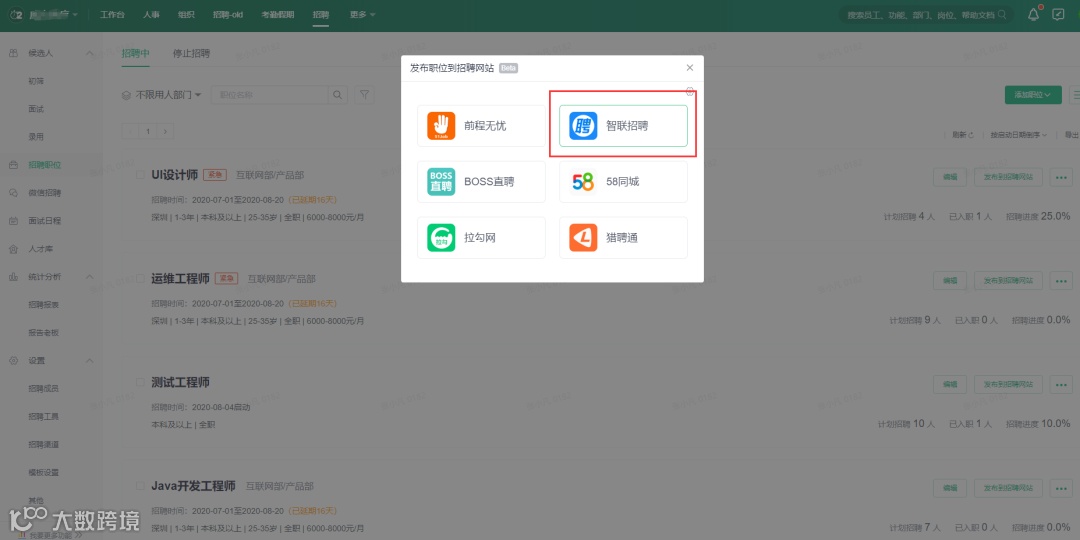The width and height of the screenshot is (1080, 540).
Task: Open the 添加职位 dropdown button
Action: pos(1033,95)
